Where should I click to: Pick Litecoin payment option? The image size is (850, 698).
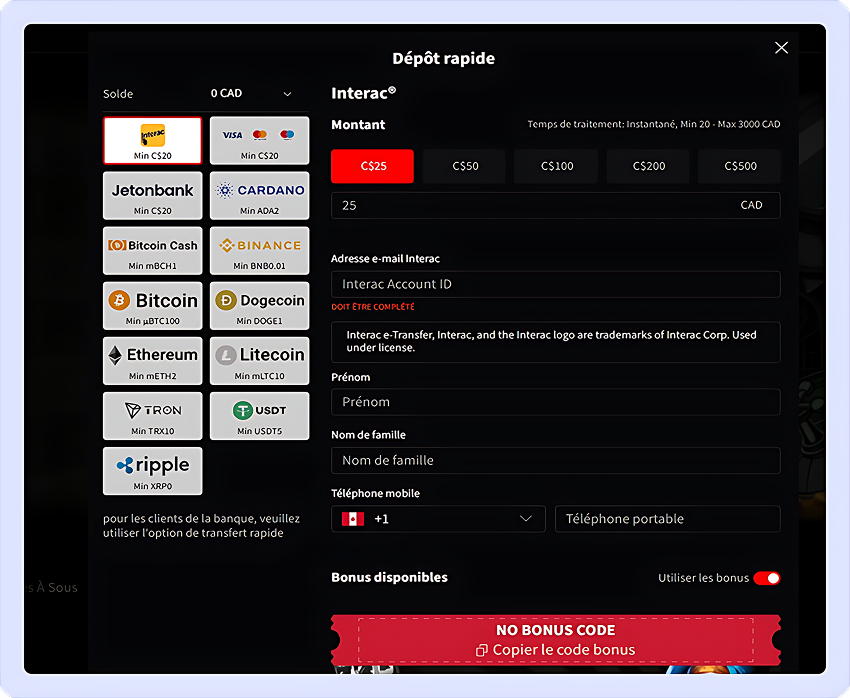pos(259,361)
